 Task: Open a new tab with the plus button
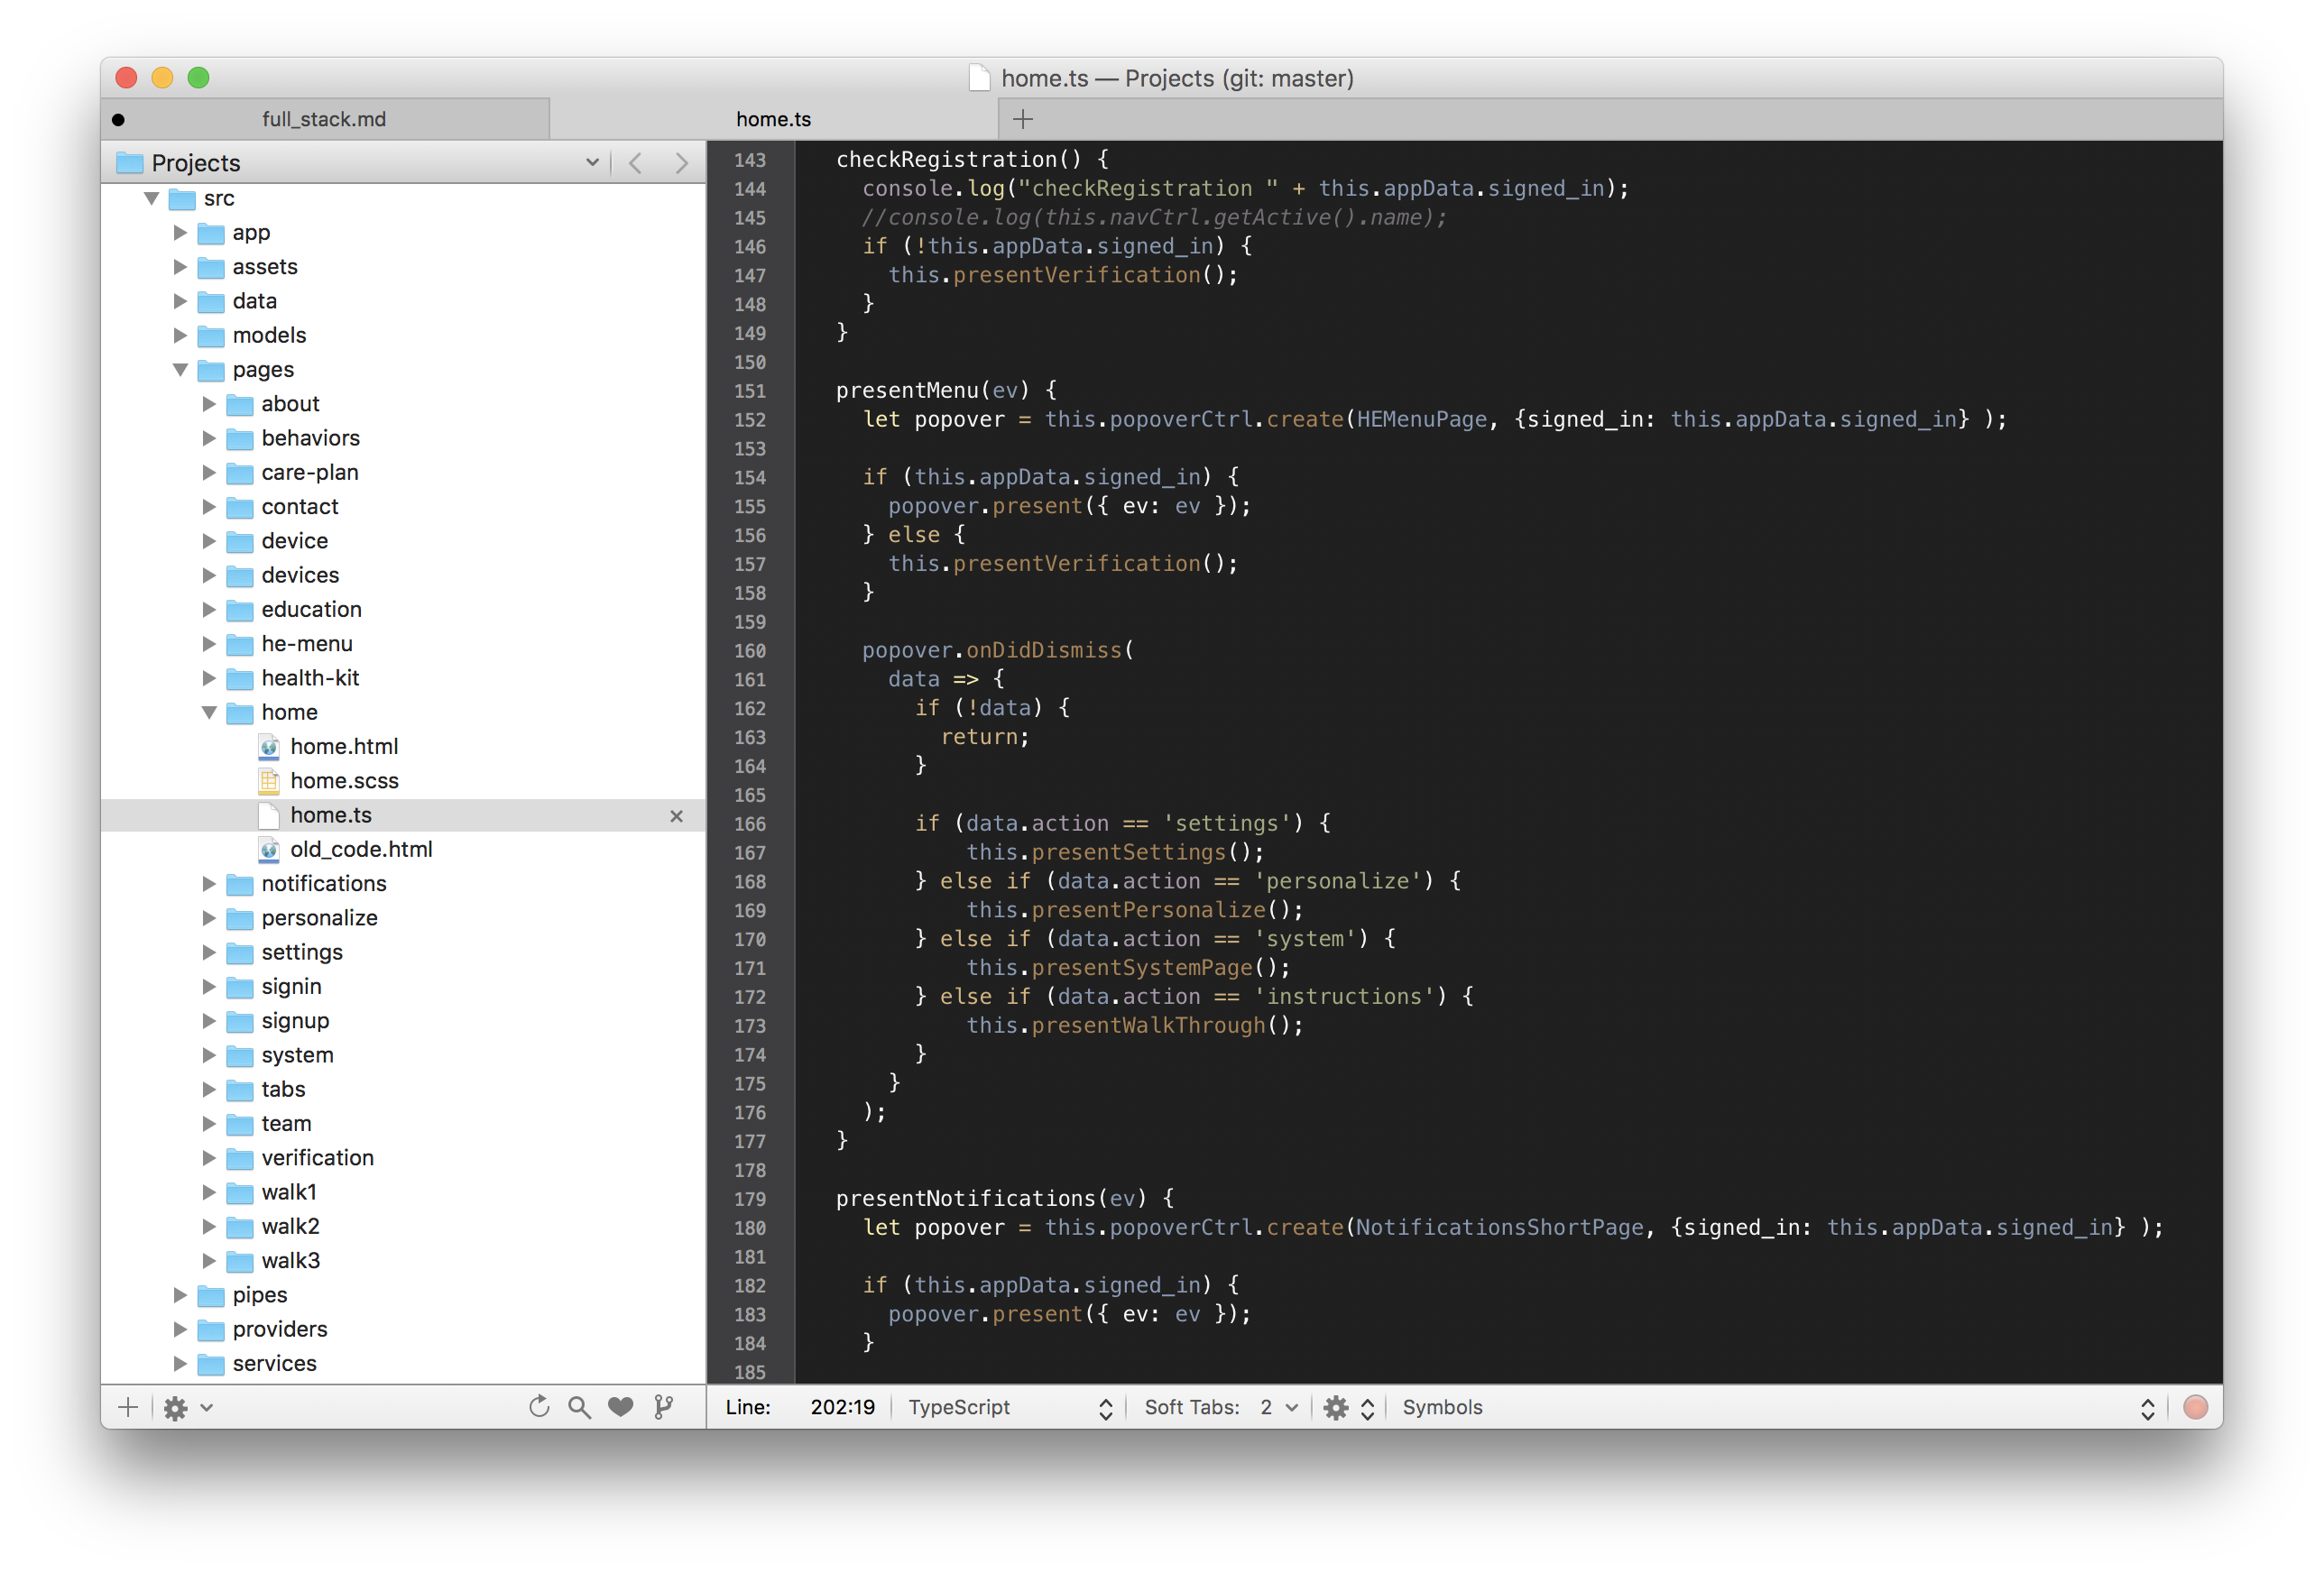1023,118
